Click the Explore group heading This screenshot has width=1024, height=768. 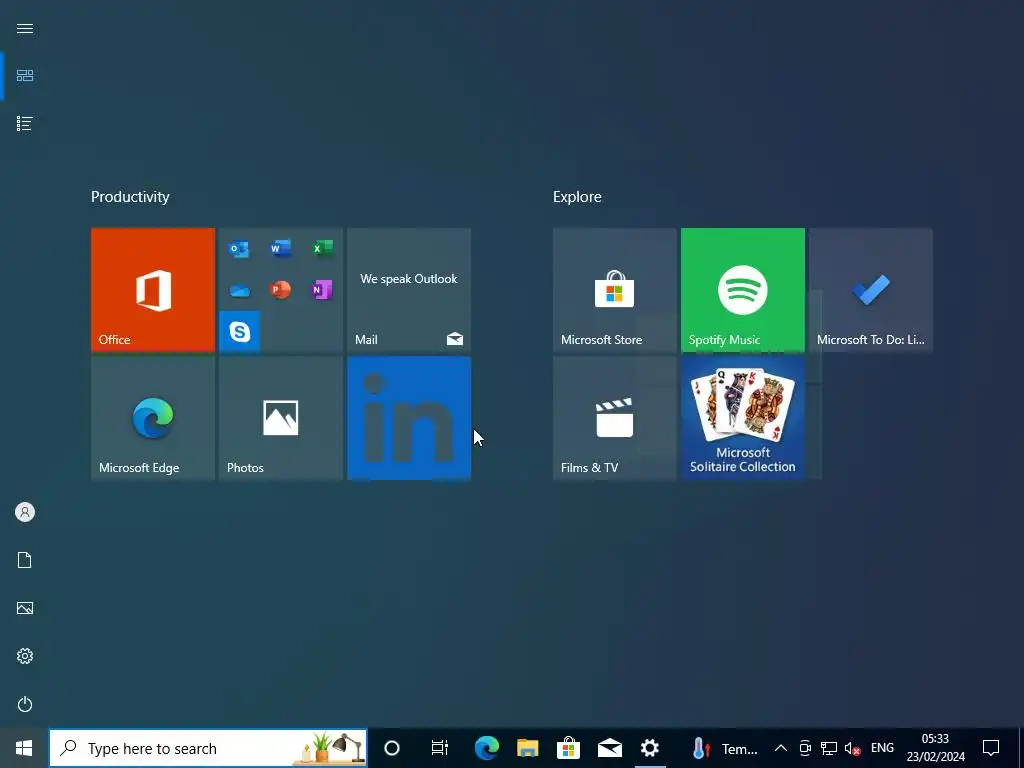pos(577,197)
